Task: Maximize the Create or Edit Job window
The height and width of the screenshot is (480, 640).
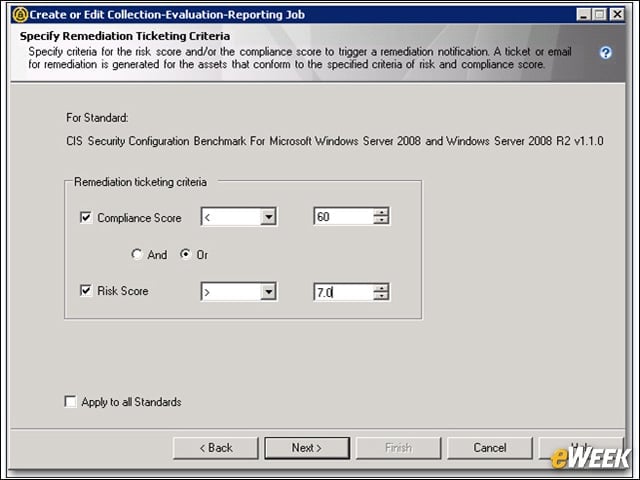Action: pos(600,15)
